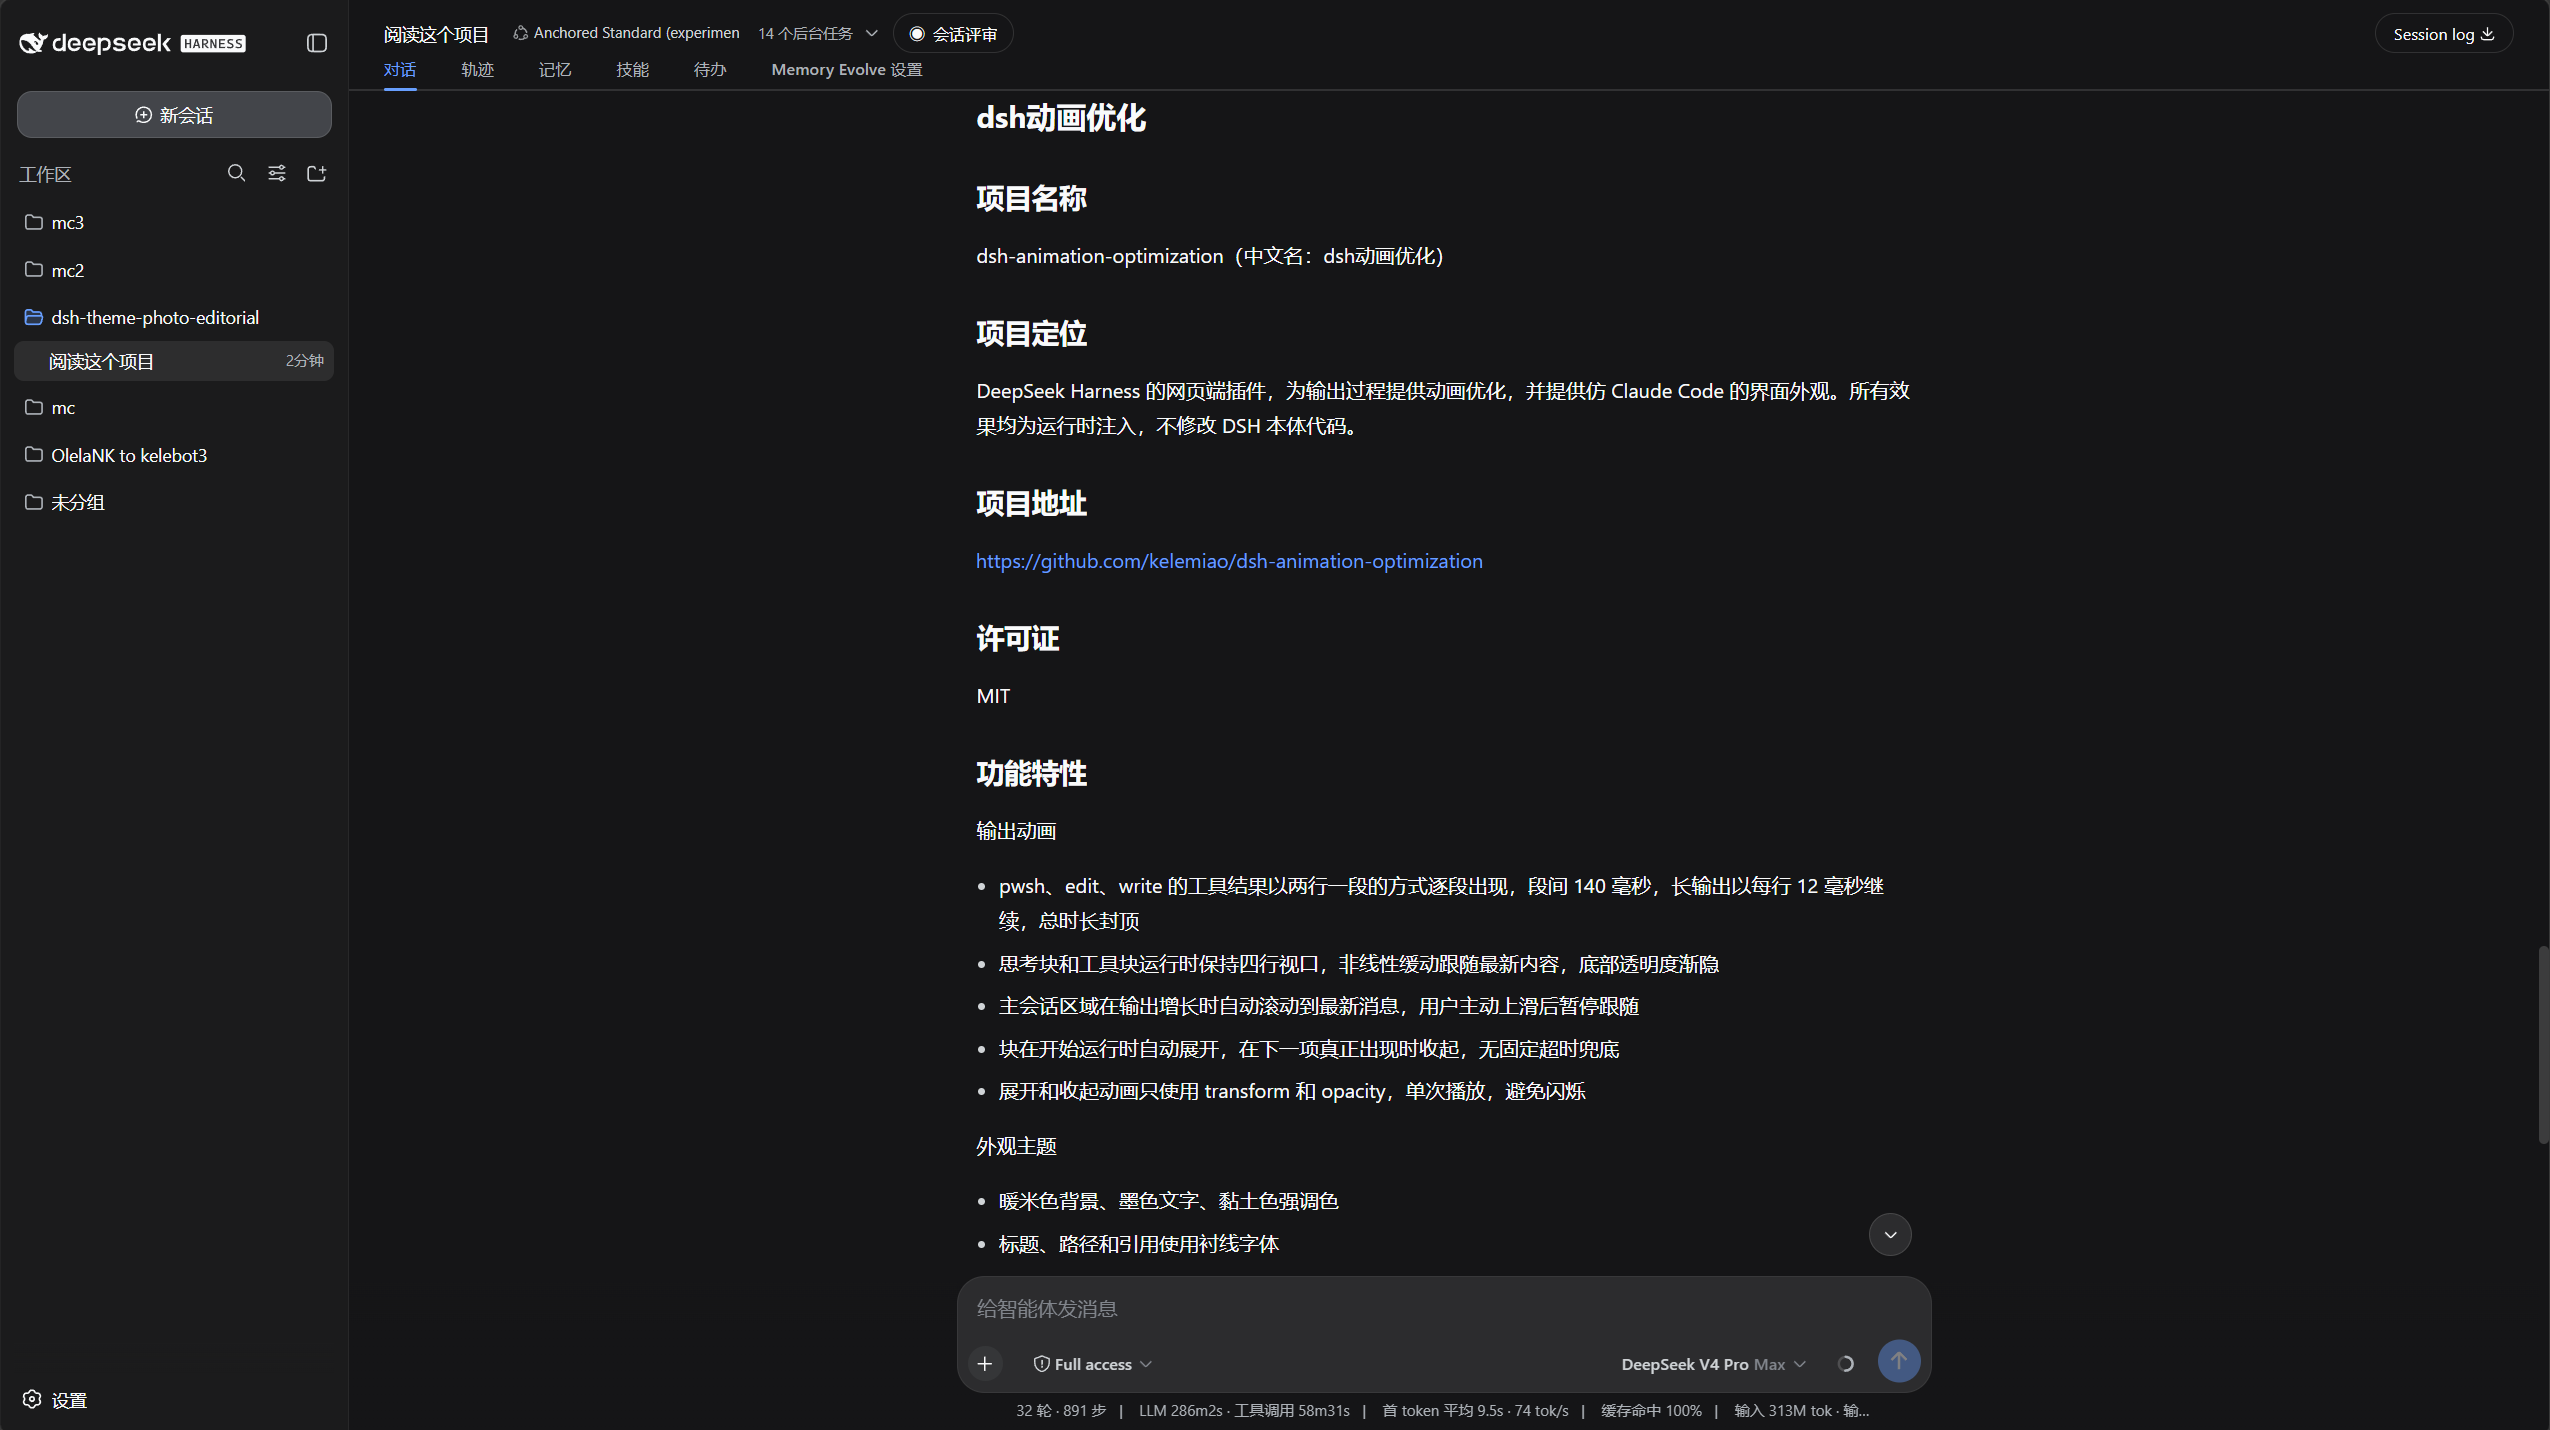Click LLM 286m2s status entry
This screenshot has height=1430, width=2550.
pos(1244,1411)
